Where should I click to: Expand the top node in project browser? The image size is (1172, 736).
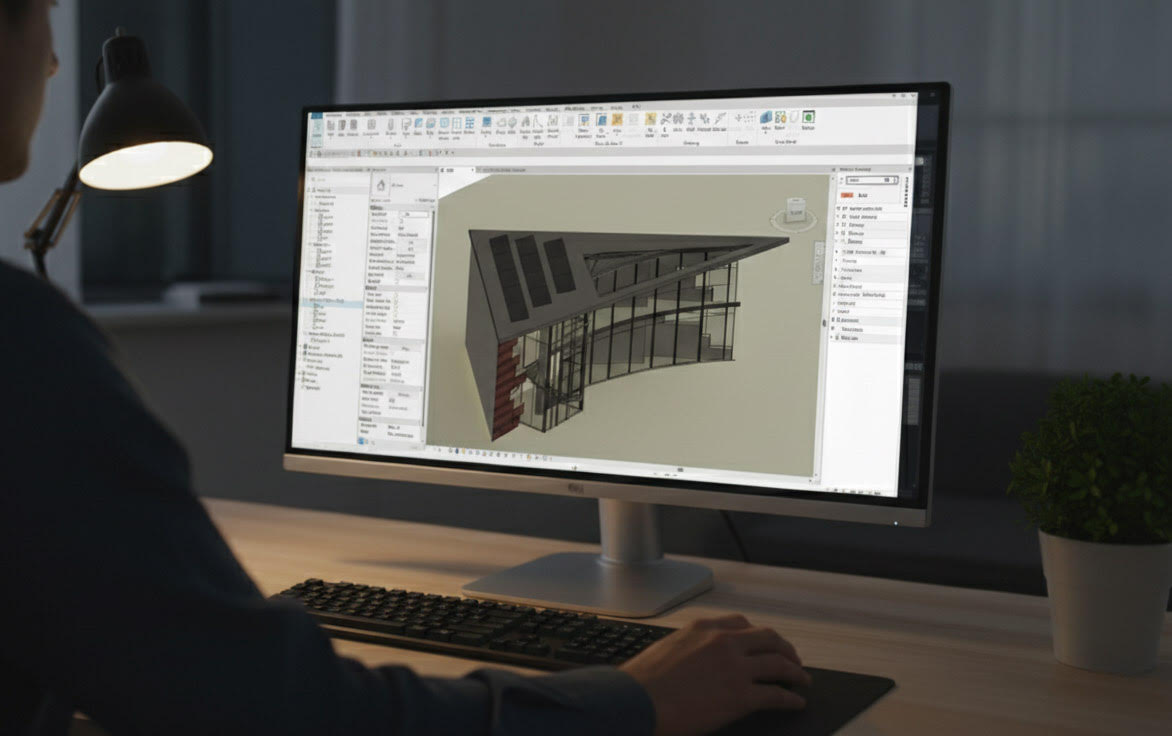coord(308,188)
